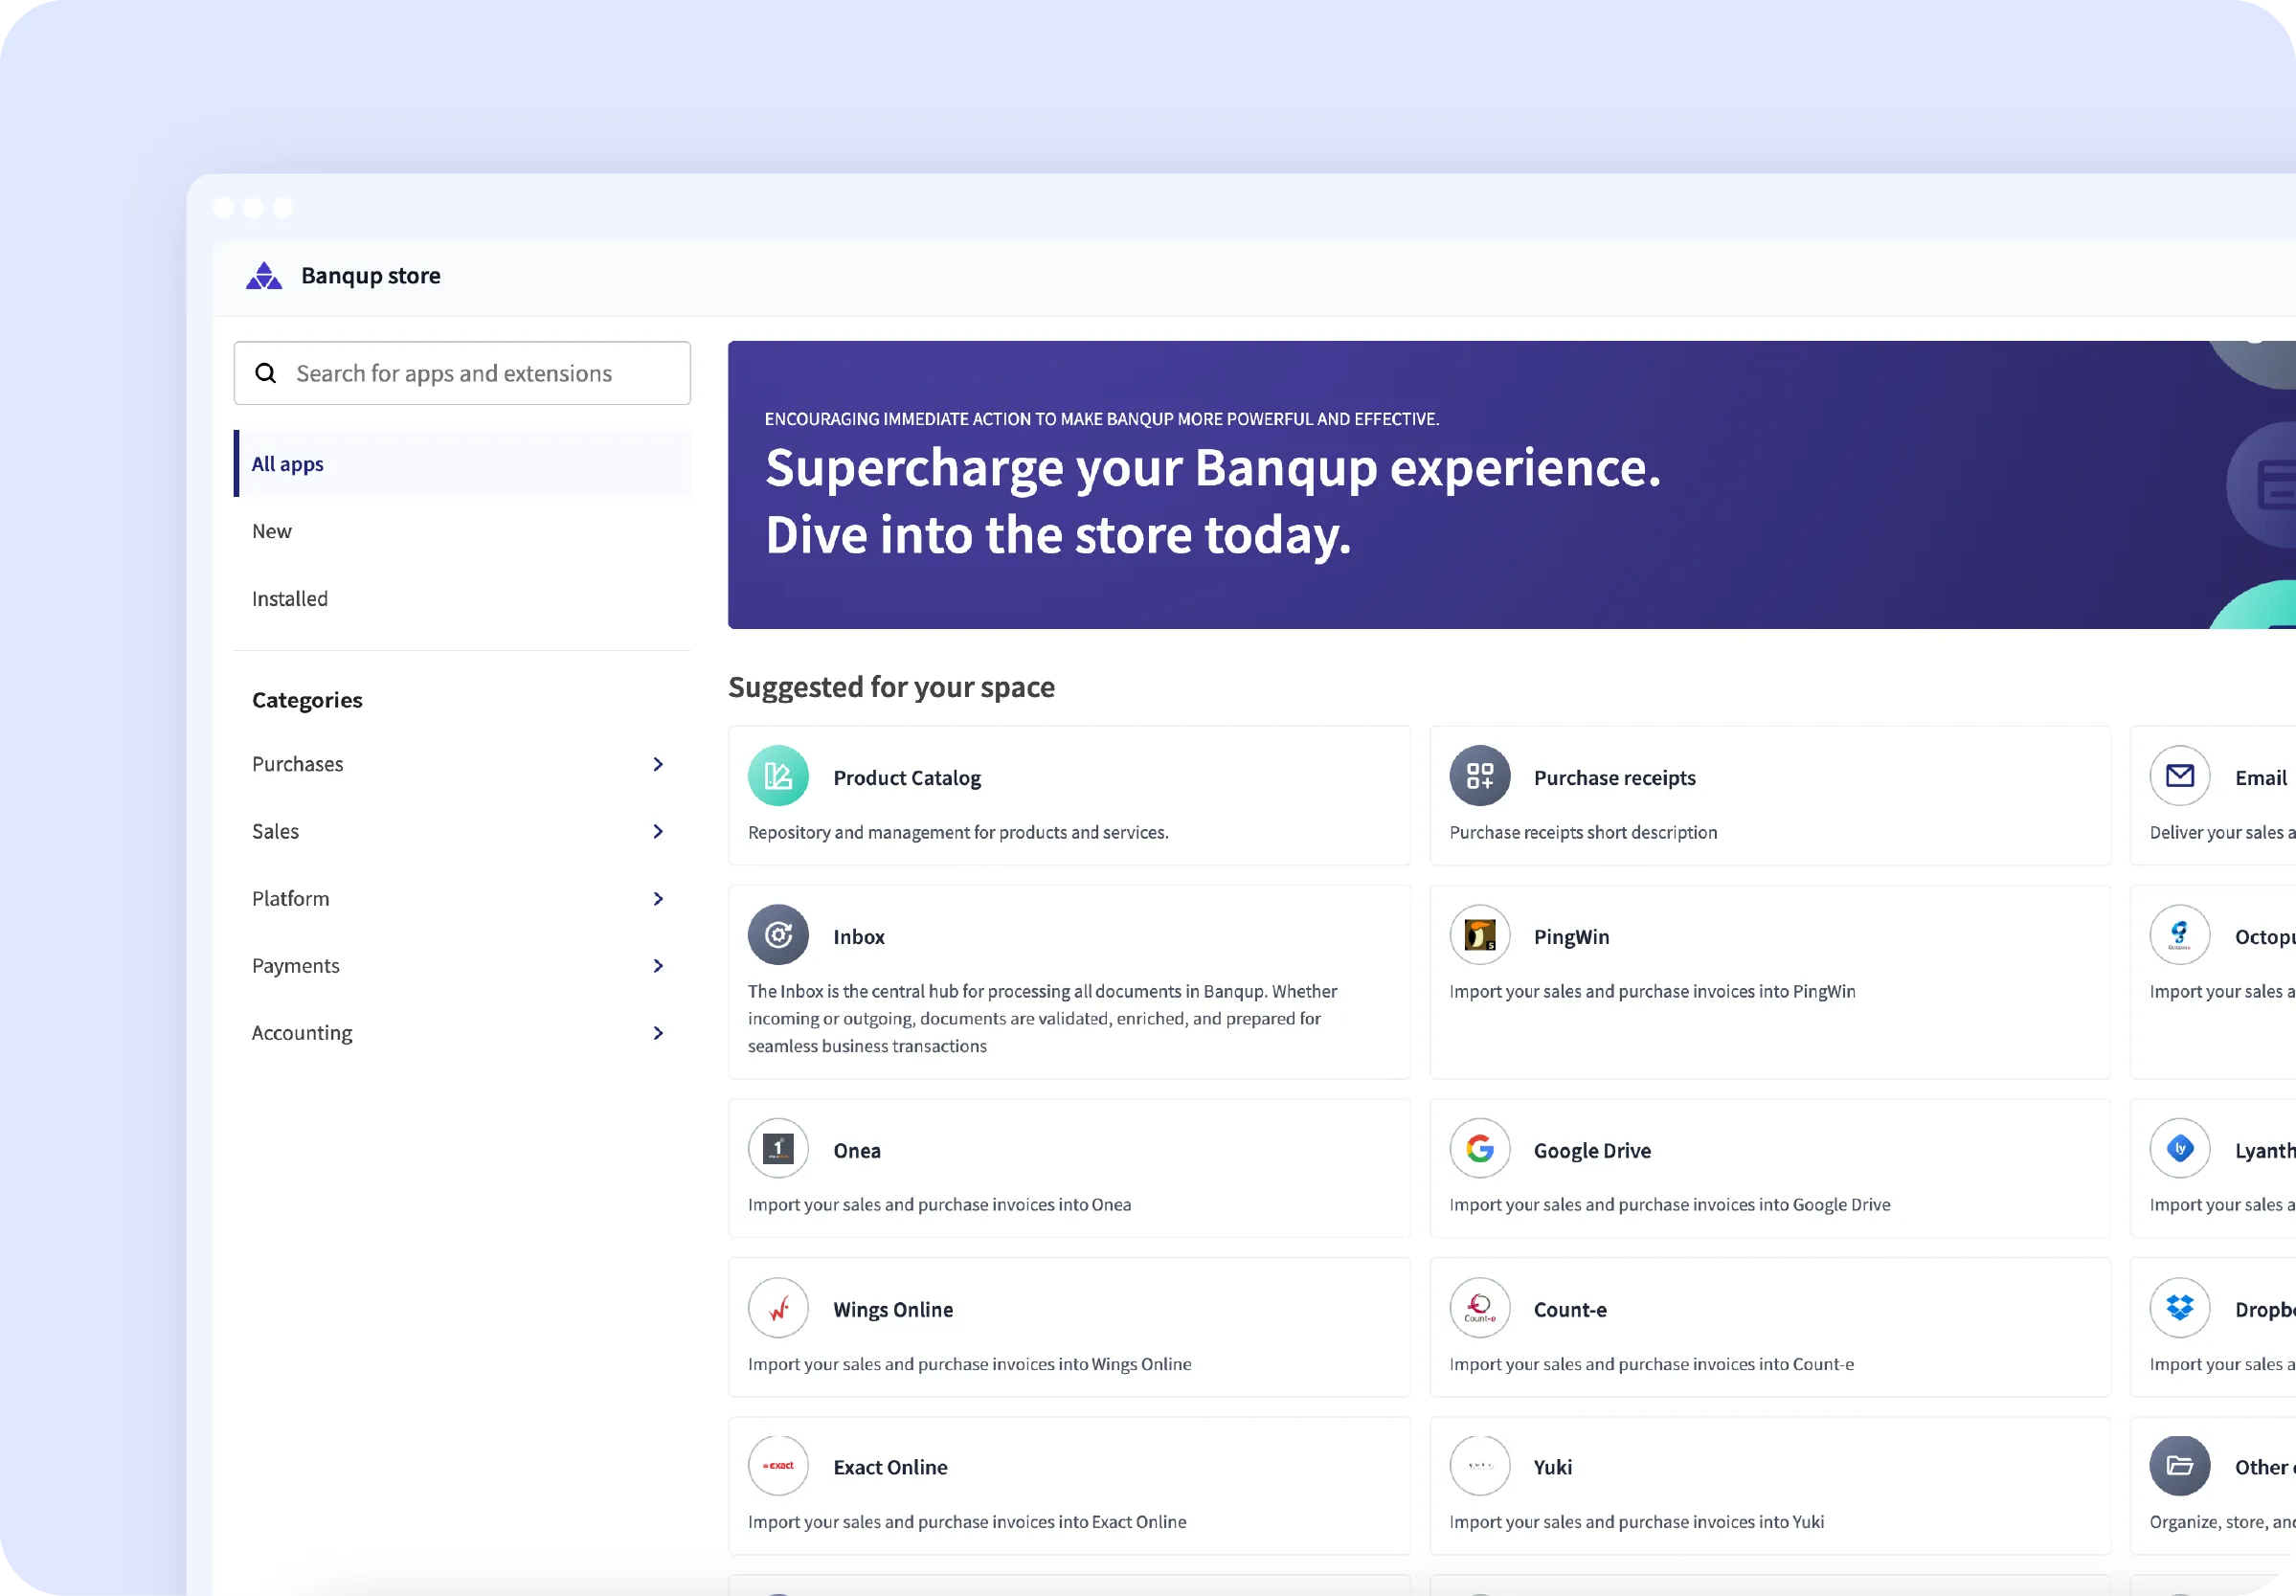Open the Count-e title link
Image resolution: width=2296 pixels, height=1596 pixels.
pos(1570,1309)
